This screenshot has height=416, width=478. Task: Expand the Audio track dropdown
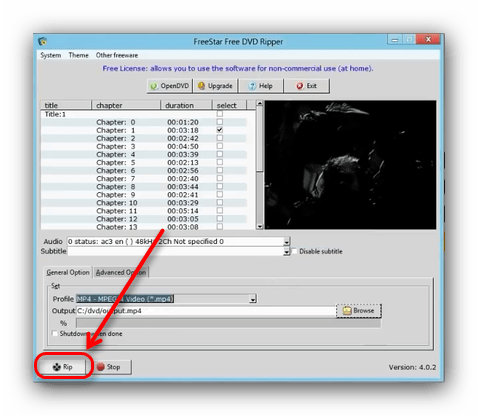click(287, 241)
